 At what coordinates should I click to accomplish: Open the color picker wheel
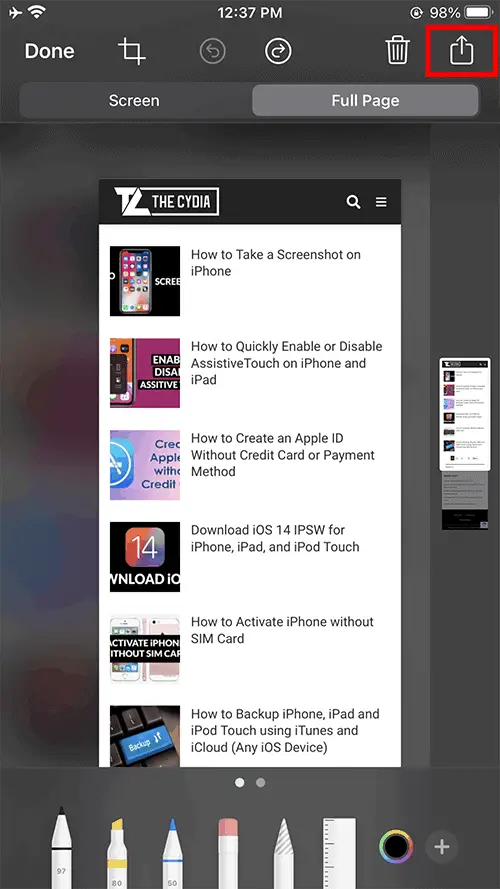395,846
